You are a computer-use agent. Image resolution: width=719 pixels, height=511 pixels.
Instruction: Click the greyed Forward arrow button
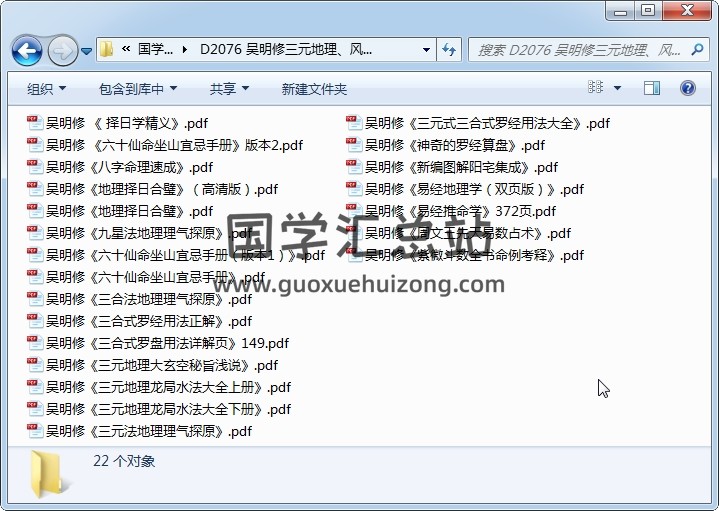tap(62, 50)
